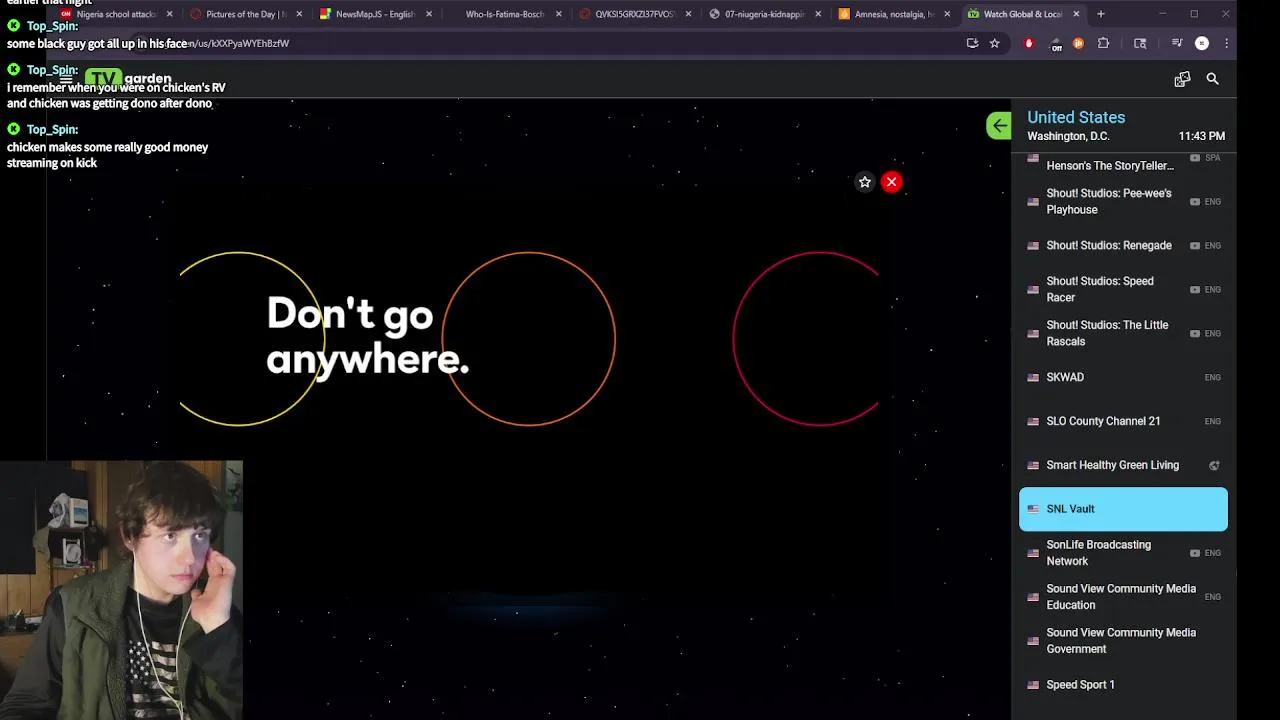Switch to the Amnesia, nostalgia tab
The width and height of the screenshot is (1280, 720).
(x=893, y=14)
